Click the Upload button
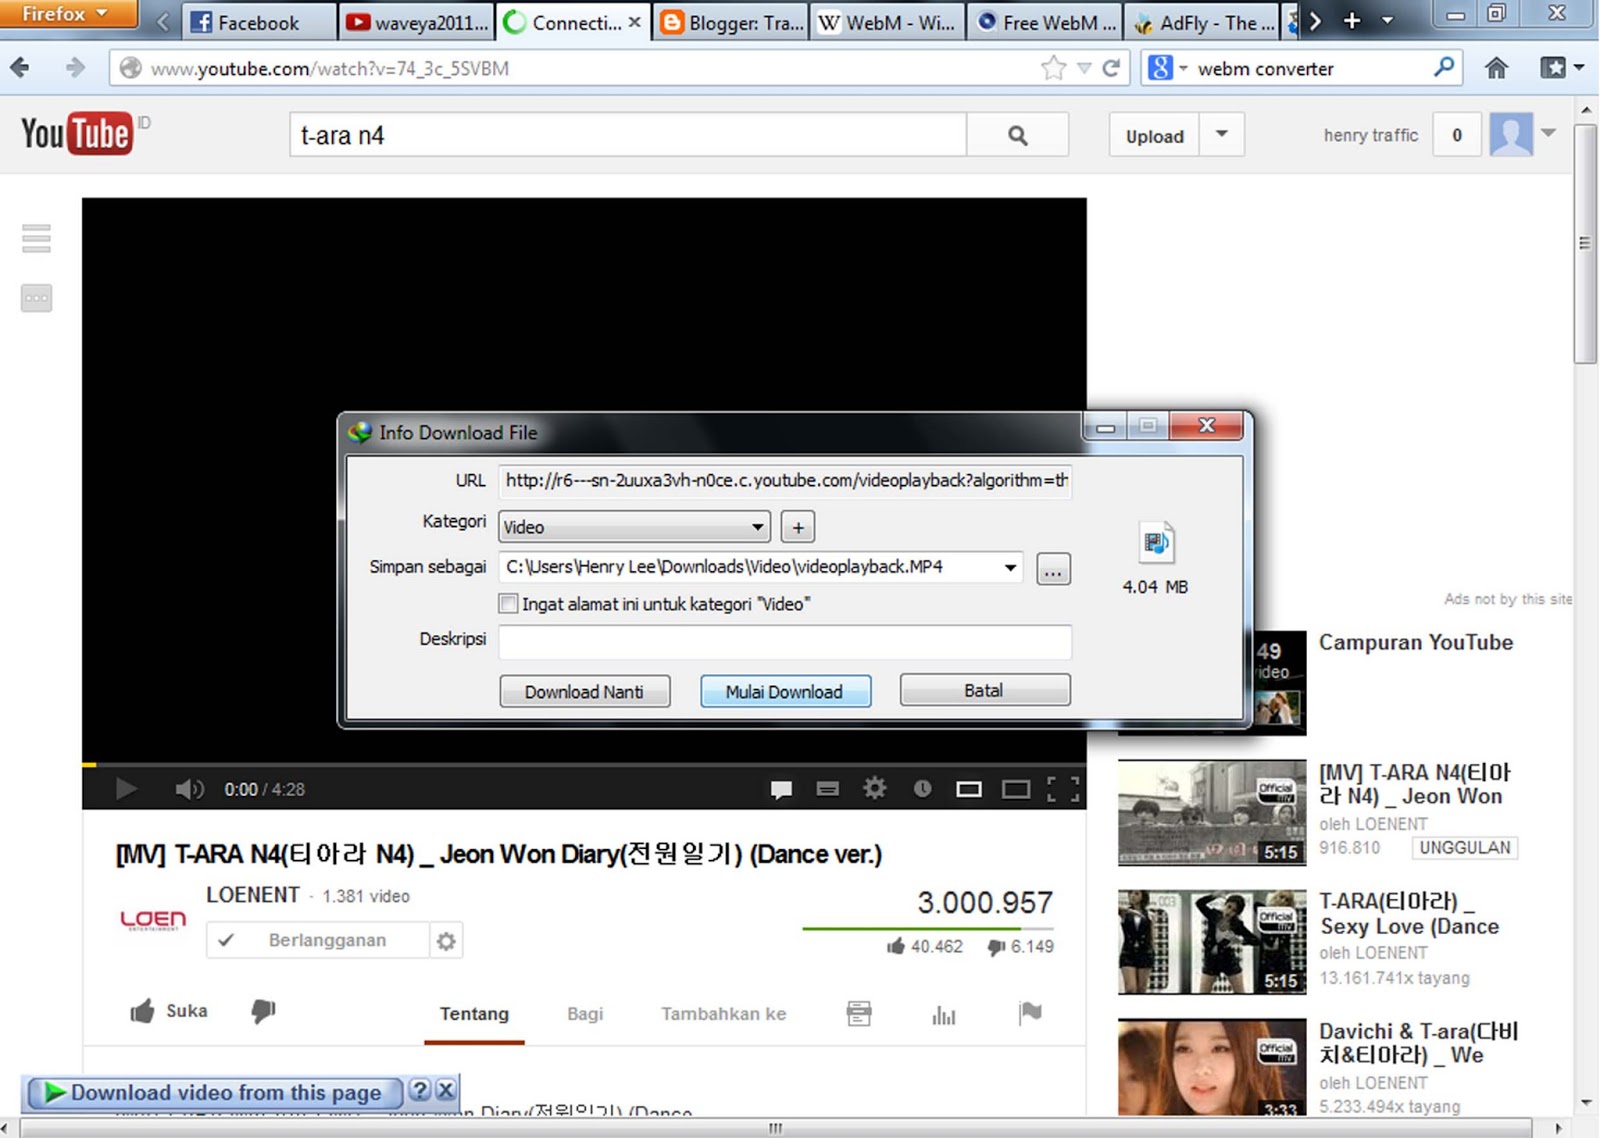 [x=1154, y=135]
